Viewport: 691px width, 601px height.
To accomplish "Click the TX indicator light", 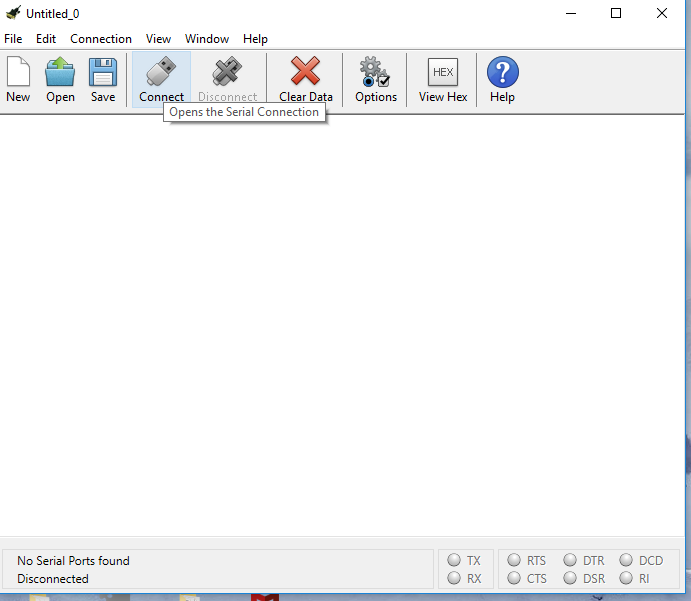I will [454, 561].
